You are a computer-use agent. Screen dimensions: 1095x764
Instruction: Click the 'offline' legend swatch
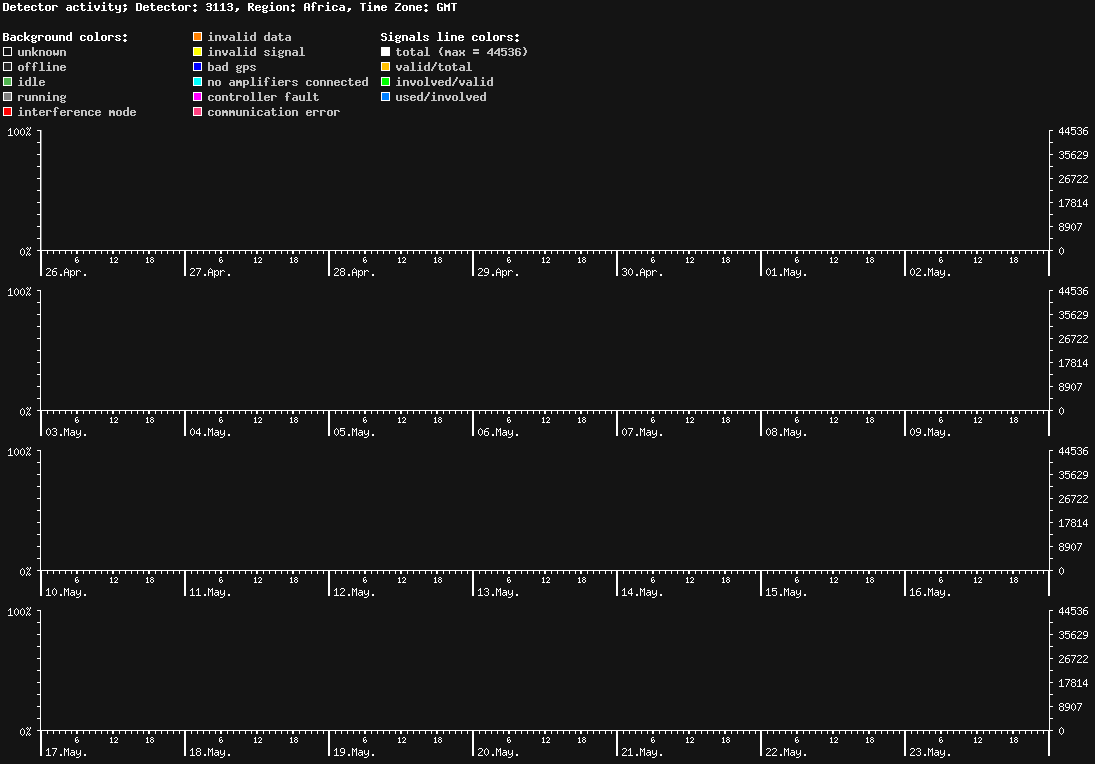pyautogui.click(x=8, y=67)
